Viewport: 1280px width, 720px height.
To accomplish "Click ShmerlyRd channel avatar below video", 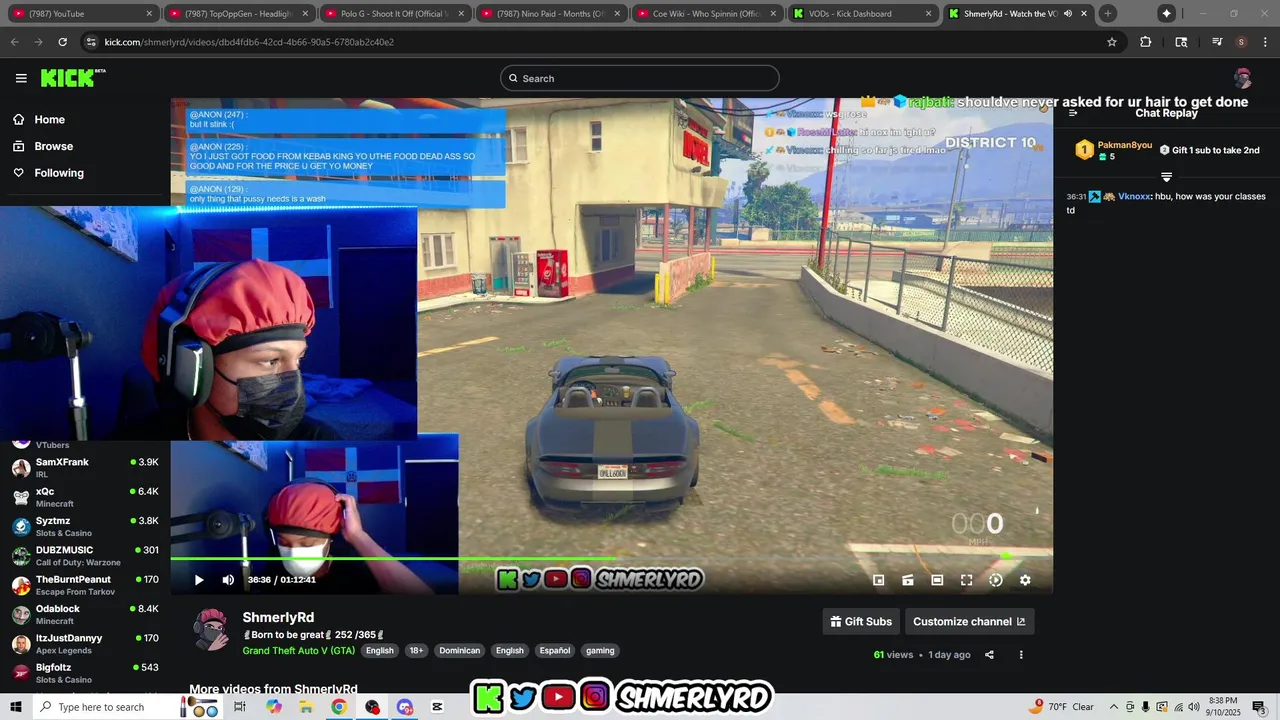I will (x=211, y=630).
